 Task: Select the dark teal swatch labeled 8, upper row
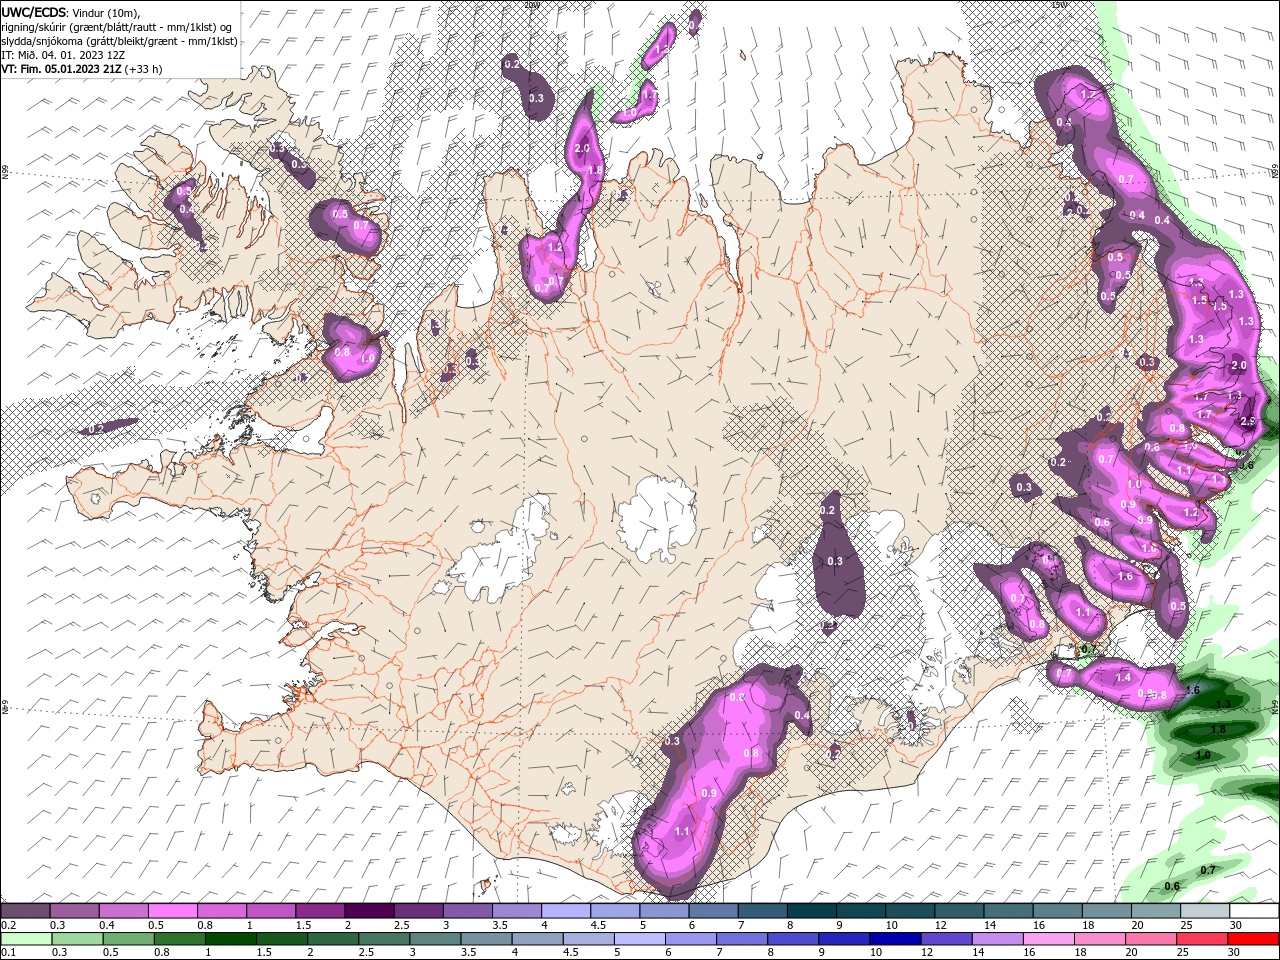811,910
